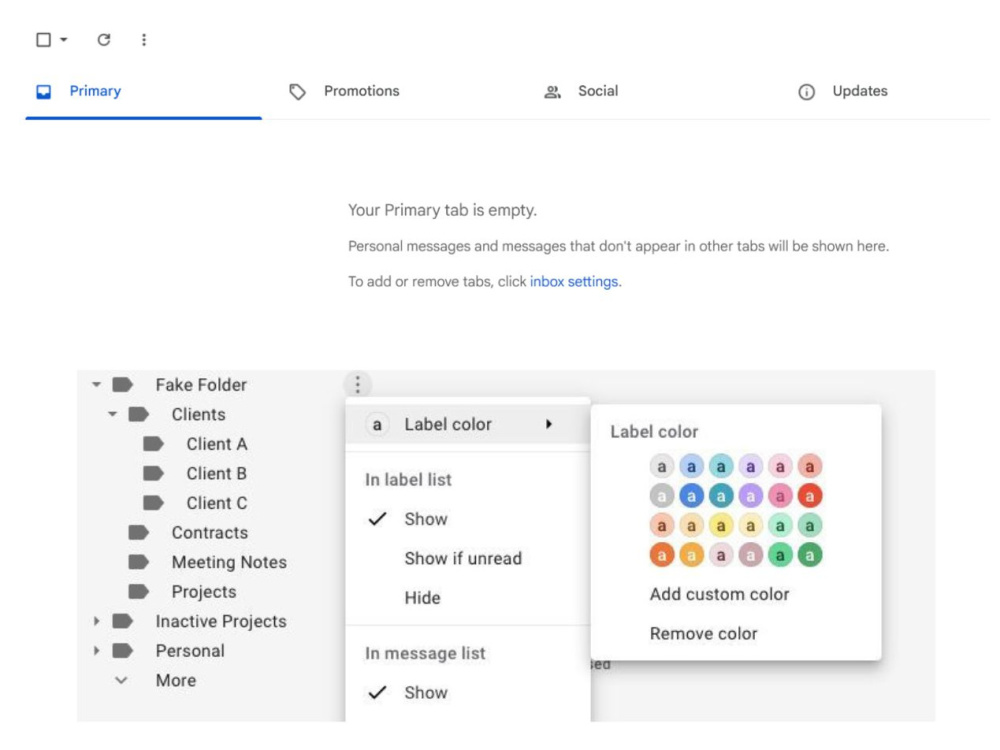Pick the light teal color swatch
Image resolution: width=1000 pixels, height=750 pixels.
coord(721,467)
